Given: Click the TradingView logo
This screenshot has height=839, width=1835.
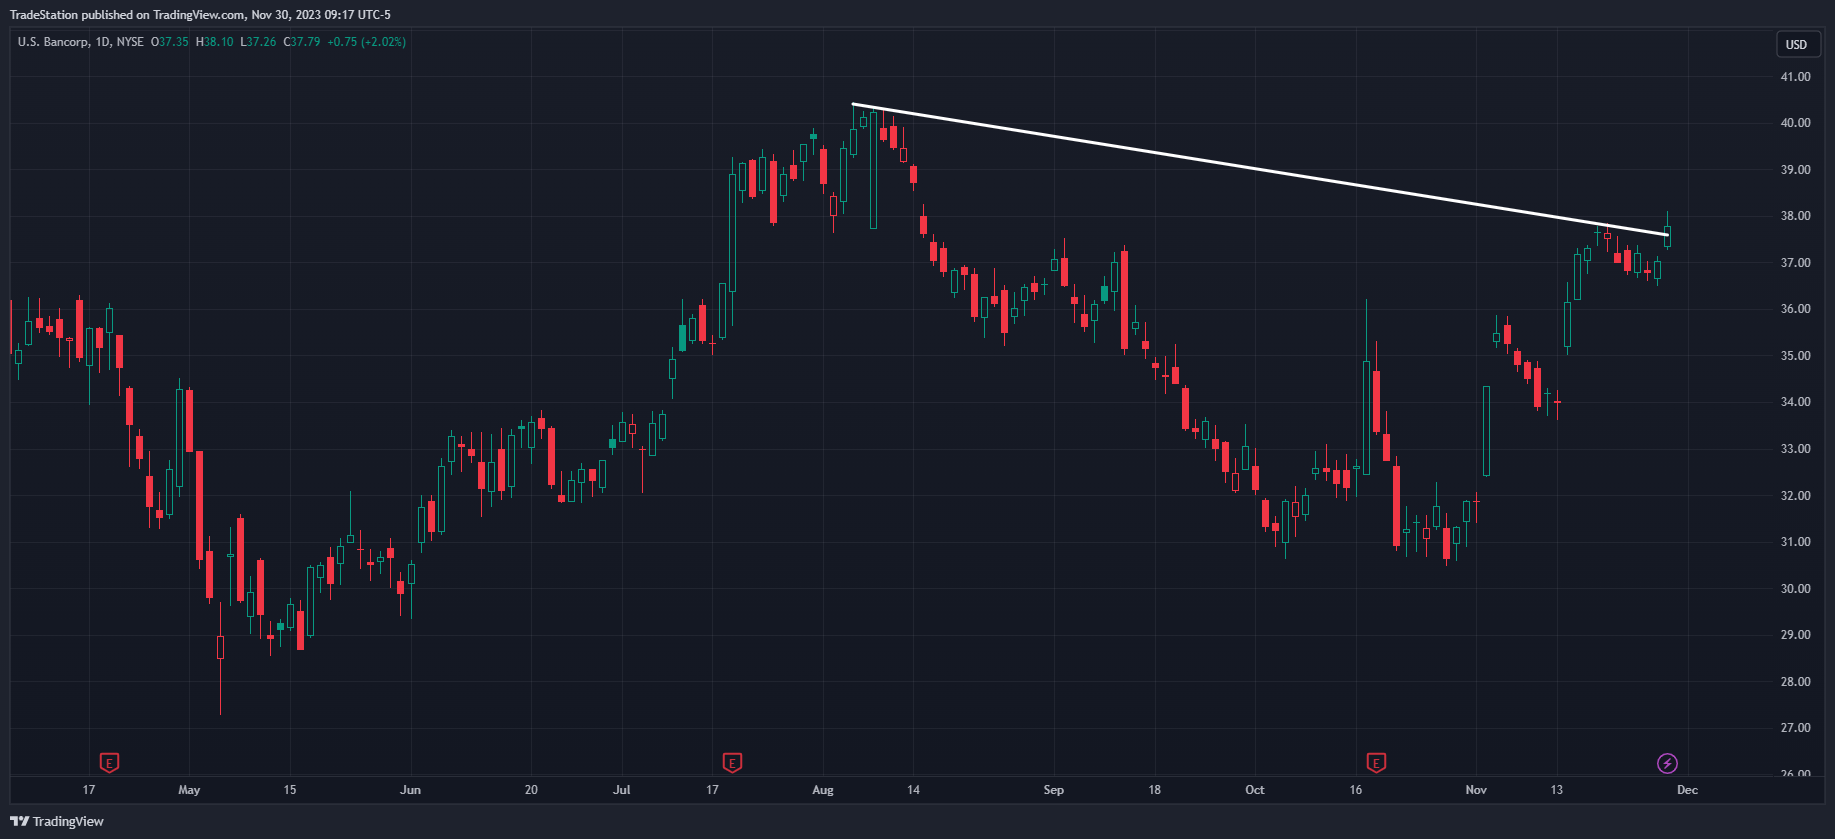Looking at the screenshot, I should (57, 821).
